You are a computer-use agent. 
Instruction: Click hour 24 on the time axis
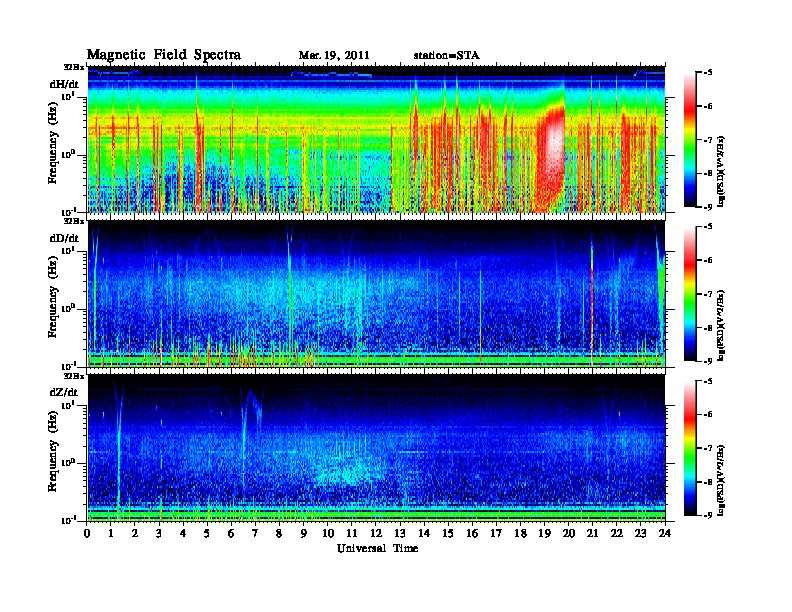(665, 533)
